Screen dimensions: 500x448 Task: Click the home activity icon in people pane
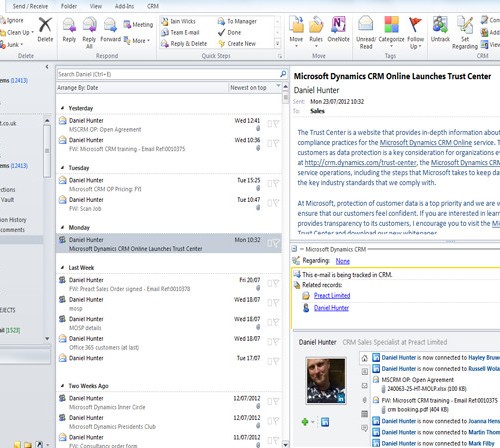coord(365,358)
